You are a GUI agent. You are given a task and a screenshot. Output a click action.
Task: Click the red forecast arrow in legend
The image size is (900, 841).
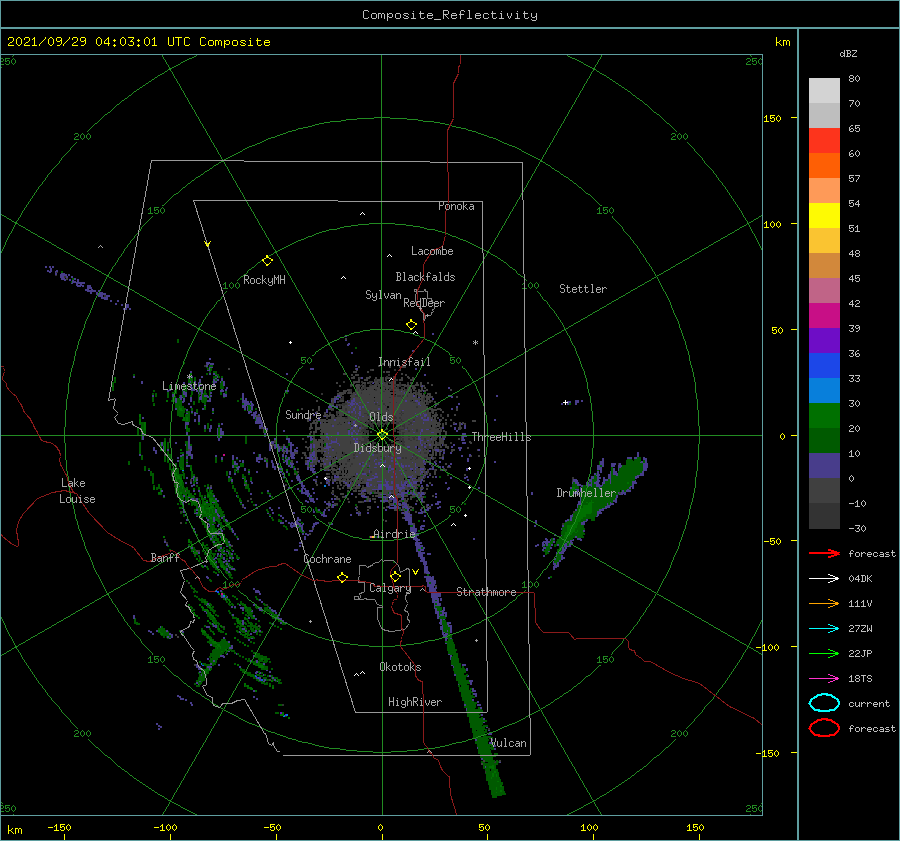point(824,553)
